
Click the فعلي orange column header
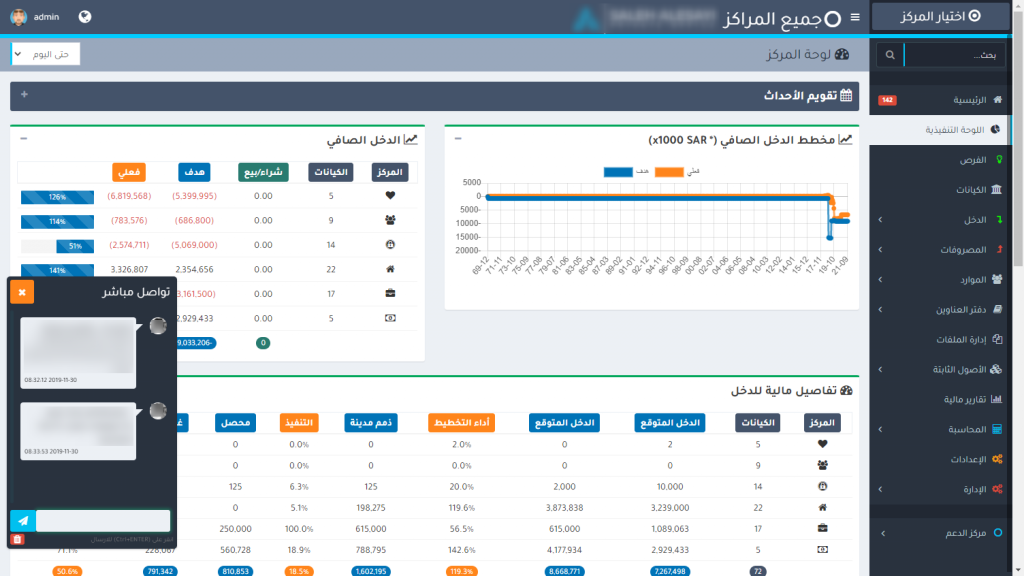(129, 172)
